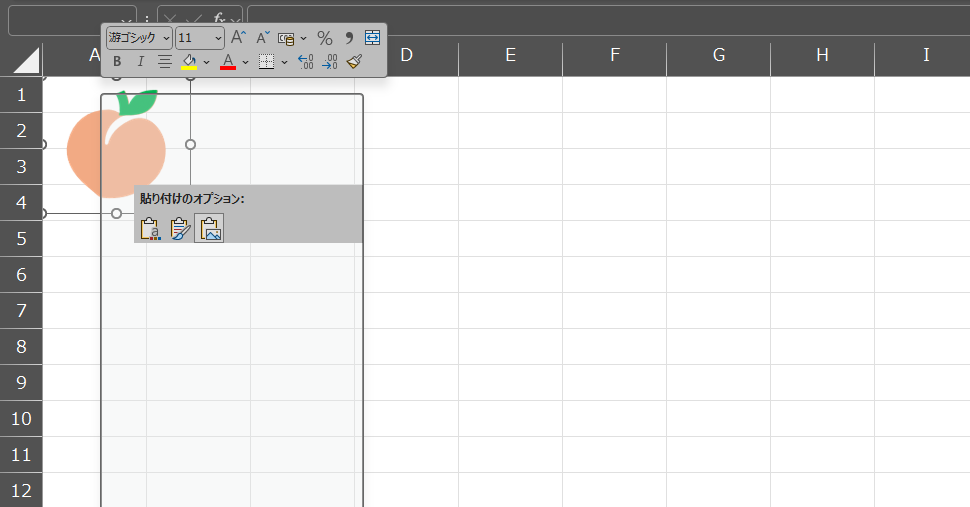Screen dimensions: 970x507
Task: Toggle center alignment in mini toolbar
Action: pyautogui.click(x=165, y=62)
